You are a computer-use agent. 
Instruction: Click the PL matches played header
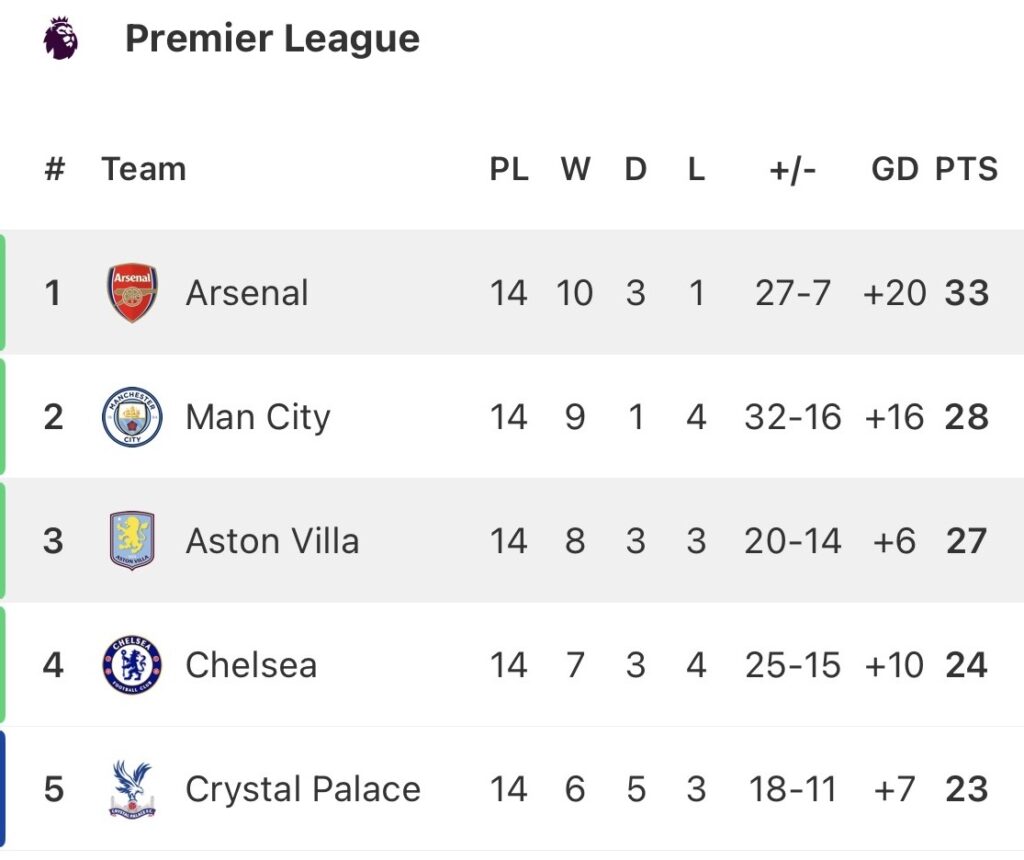(x=509, y=169)
